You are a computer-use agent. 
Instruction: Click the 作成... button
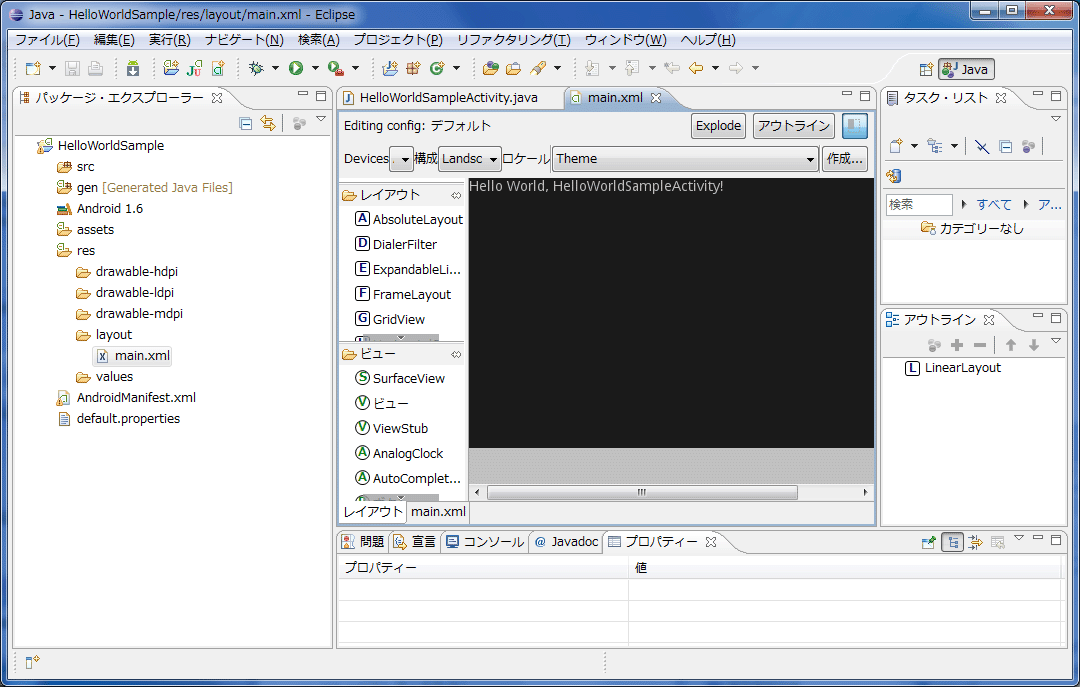(844, 159)
